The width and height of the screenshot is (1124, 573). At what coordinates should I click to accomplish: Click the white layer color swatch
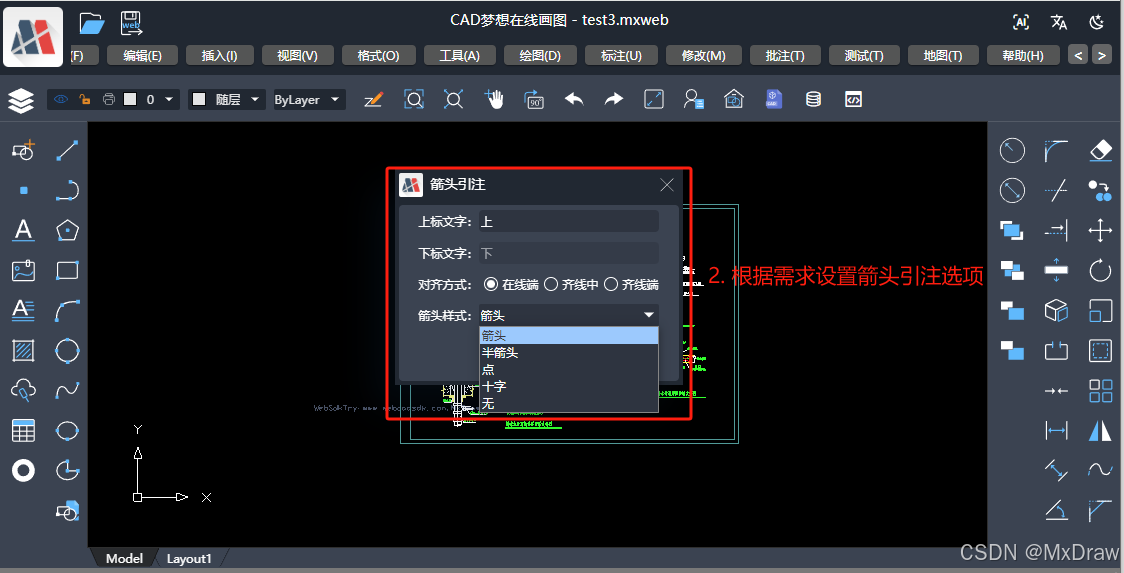130,99
